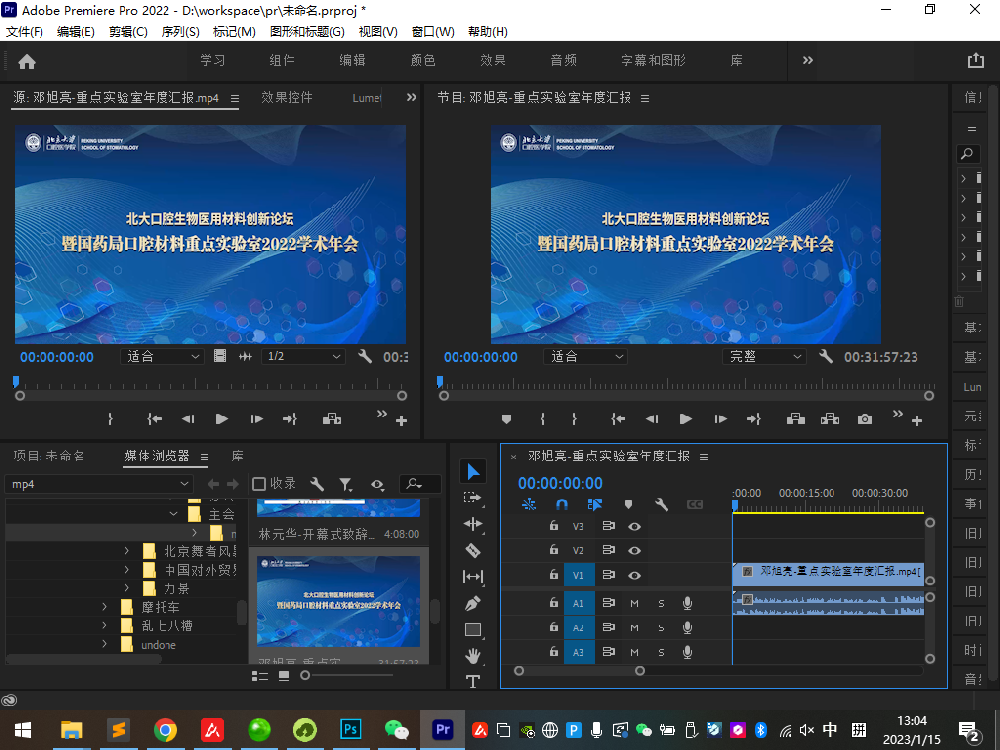Switch to 编辑 workspace tab

[x=352, y=60]
